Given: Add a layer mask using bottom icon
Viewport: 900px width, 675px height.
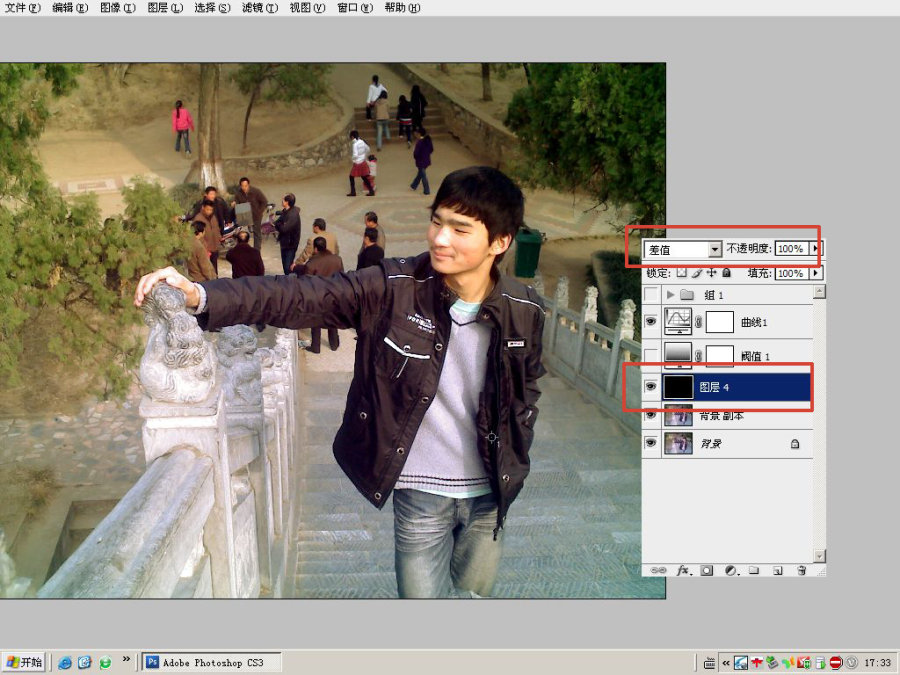Looking at the screenshot, I should (707, 570).
